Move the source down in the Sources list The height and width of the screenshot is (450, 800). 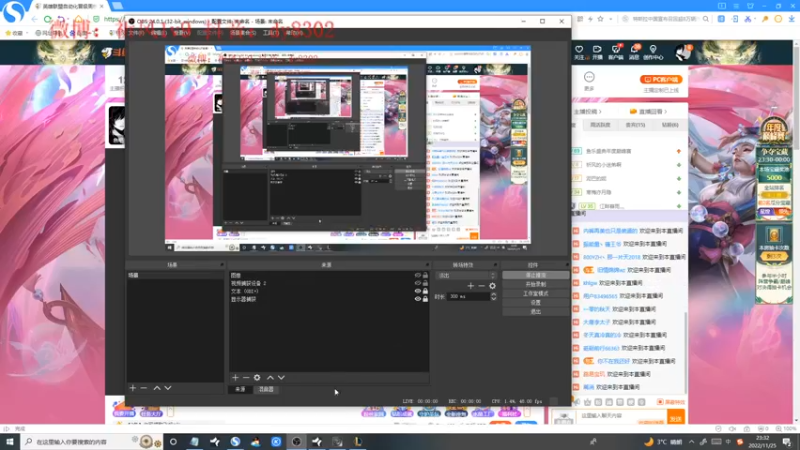tap(281, 378)
